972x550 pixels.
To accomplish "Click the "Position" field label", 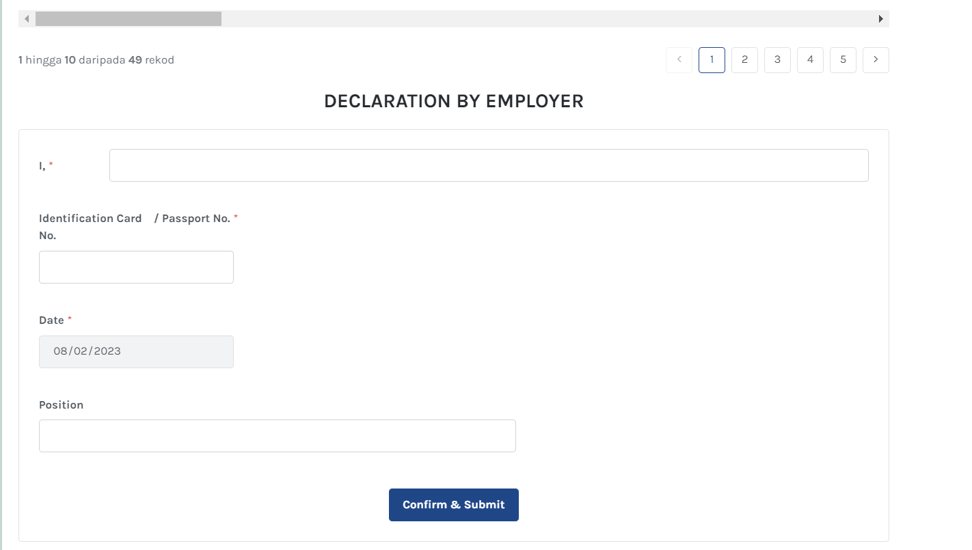I will tap(61, 405).
